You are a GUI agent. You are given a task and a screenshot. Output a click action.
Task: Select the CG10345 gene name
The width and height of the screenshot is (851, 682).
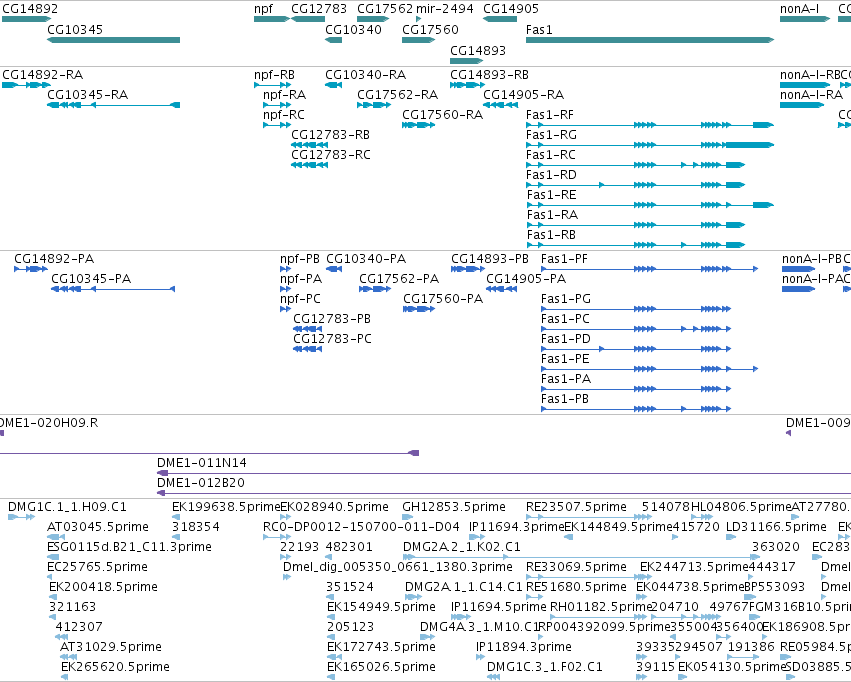75,29
